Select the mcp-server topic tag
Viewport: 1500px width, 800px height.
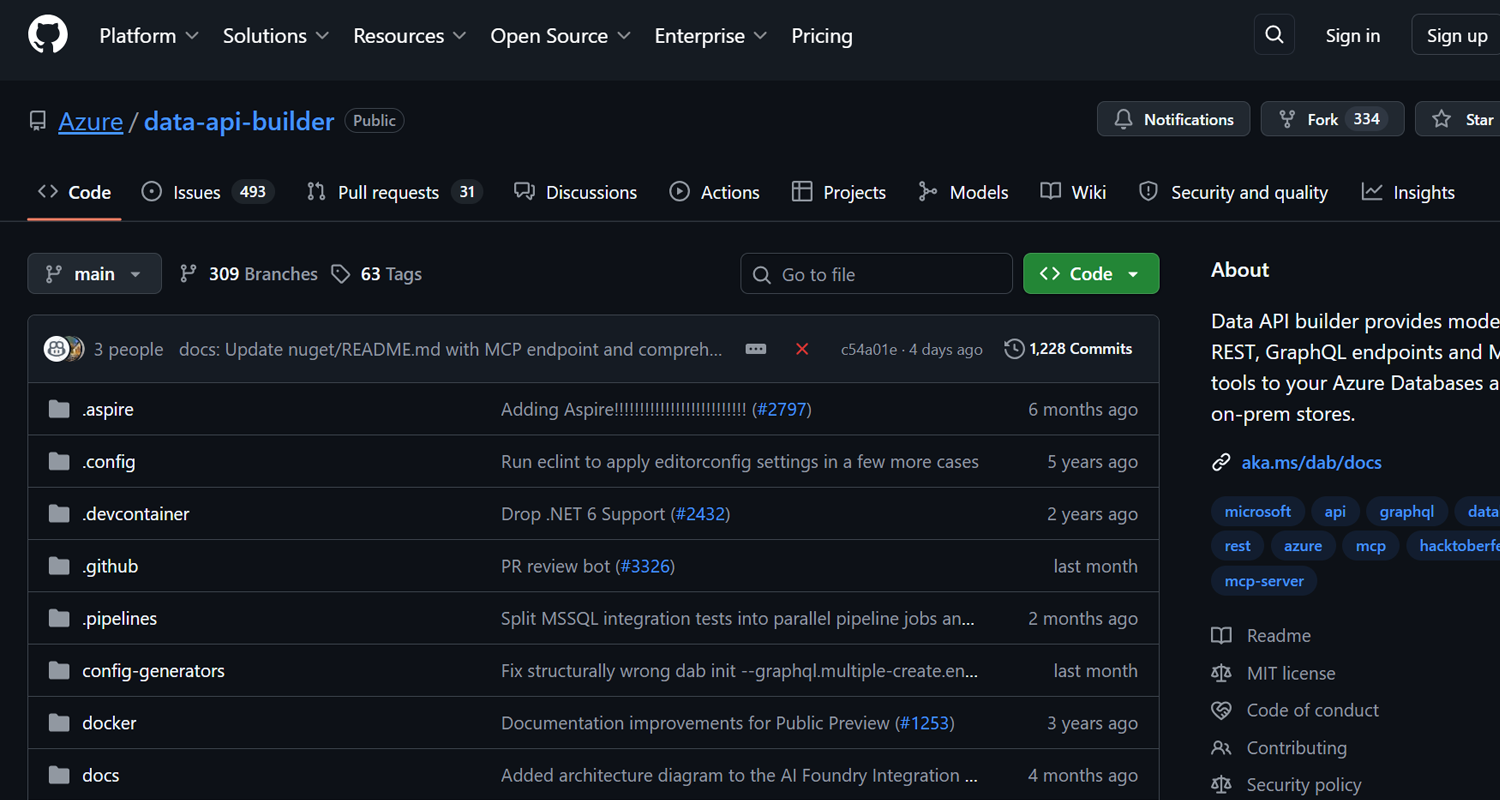tap(1264, 581)
